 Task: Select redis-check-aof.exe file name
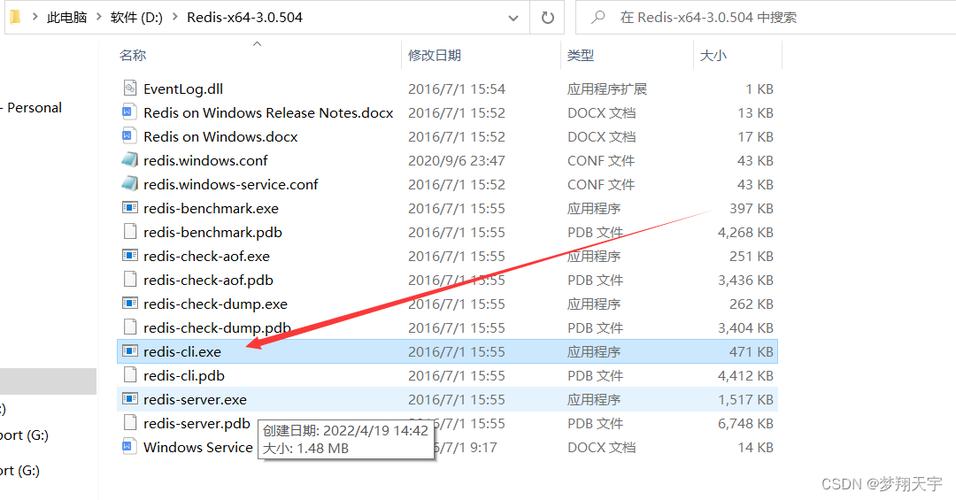coord(206,256)
